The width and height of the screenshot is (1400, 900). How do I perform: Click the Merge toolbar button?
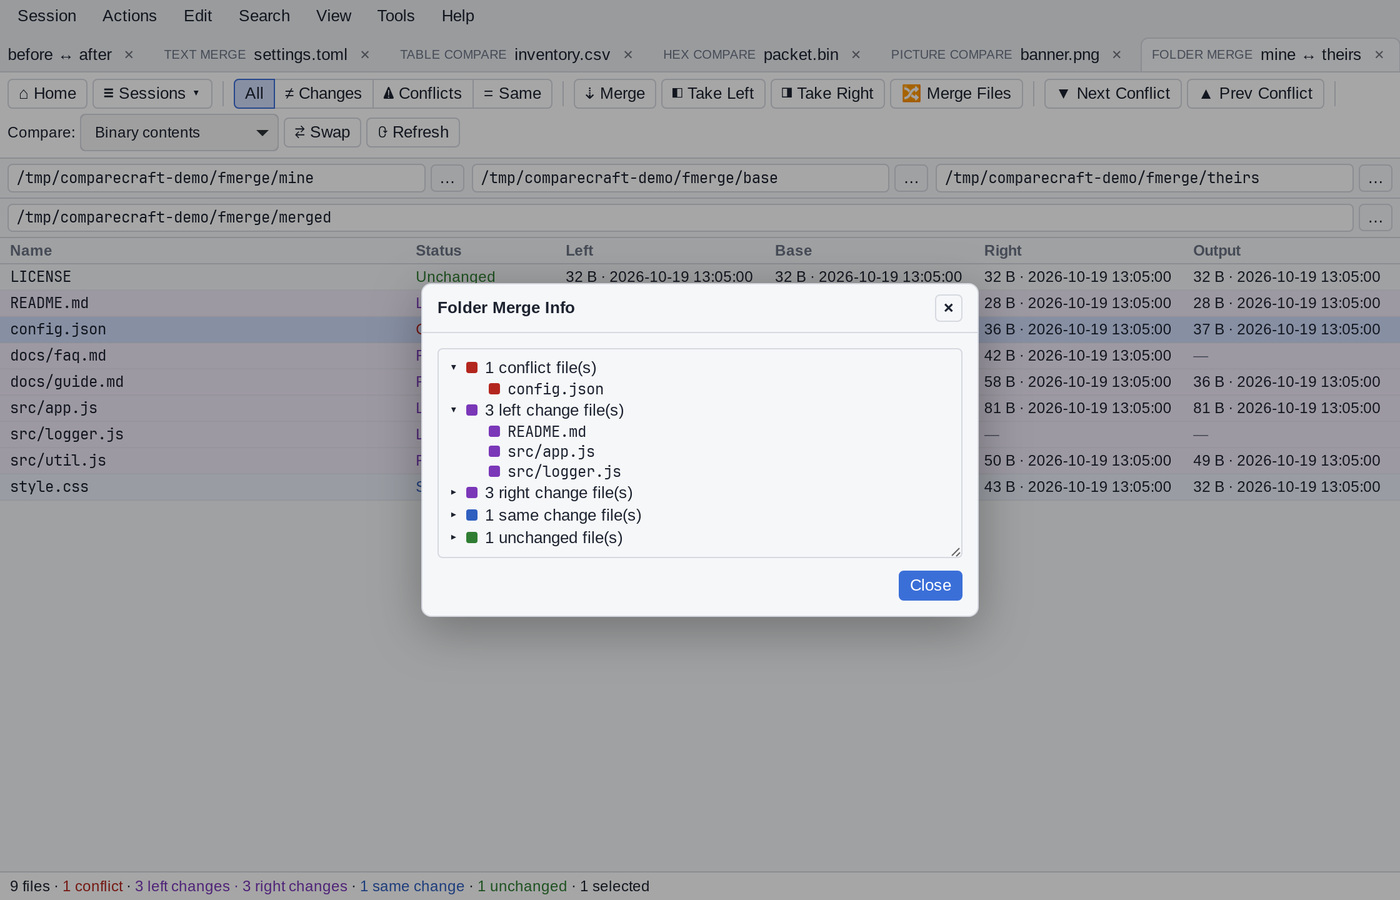615,93
